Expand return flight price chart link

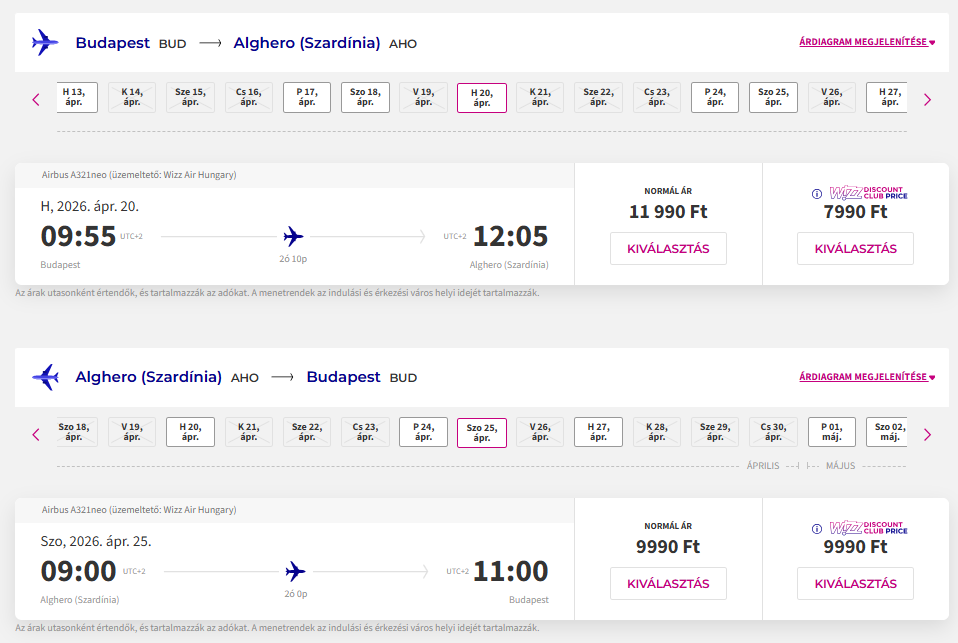click(866, 377)
